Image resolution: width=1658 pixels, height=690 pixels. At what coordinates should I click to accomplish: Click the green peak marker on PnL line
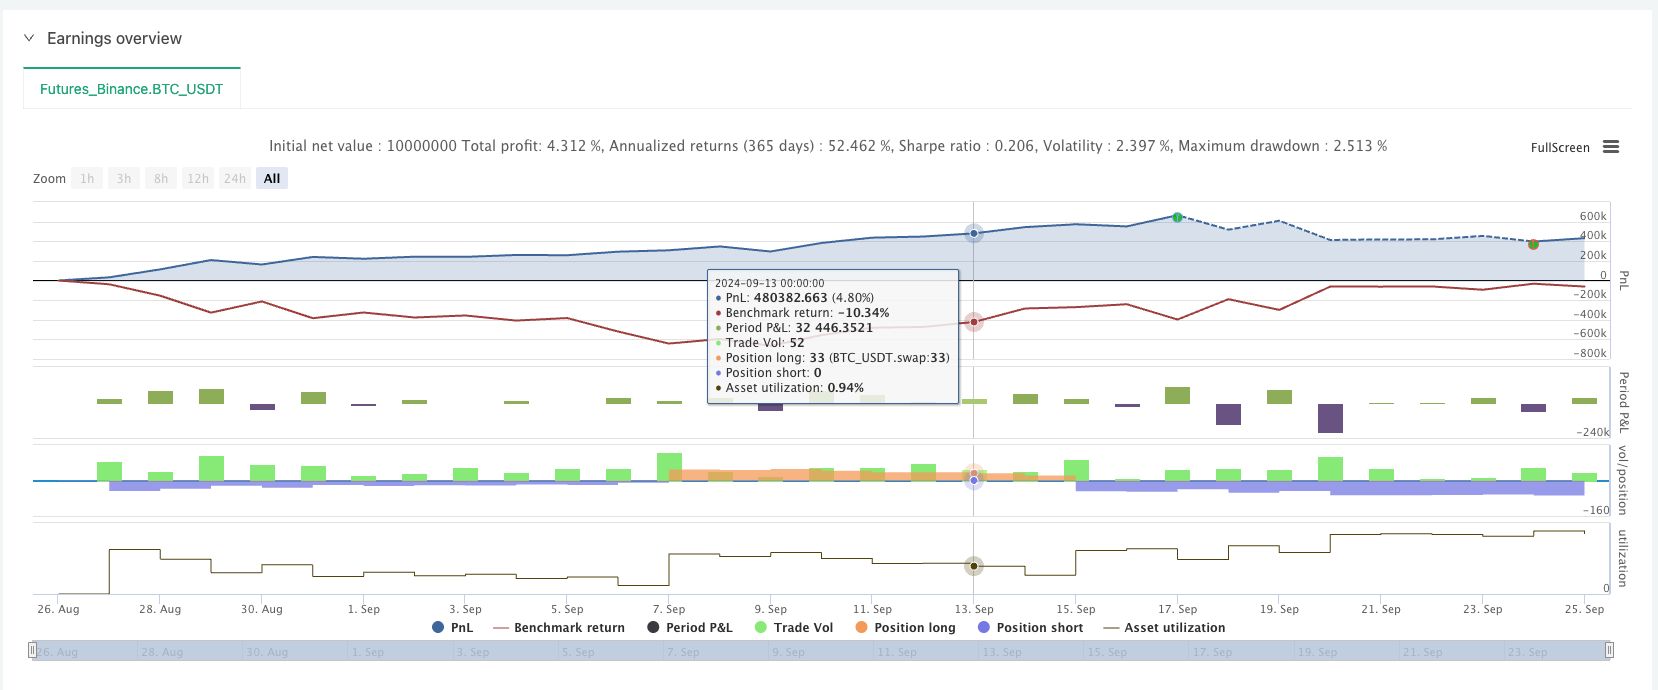pos(1177,217)
